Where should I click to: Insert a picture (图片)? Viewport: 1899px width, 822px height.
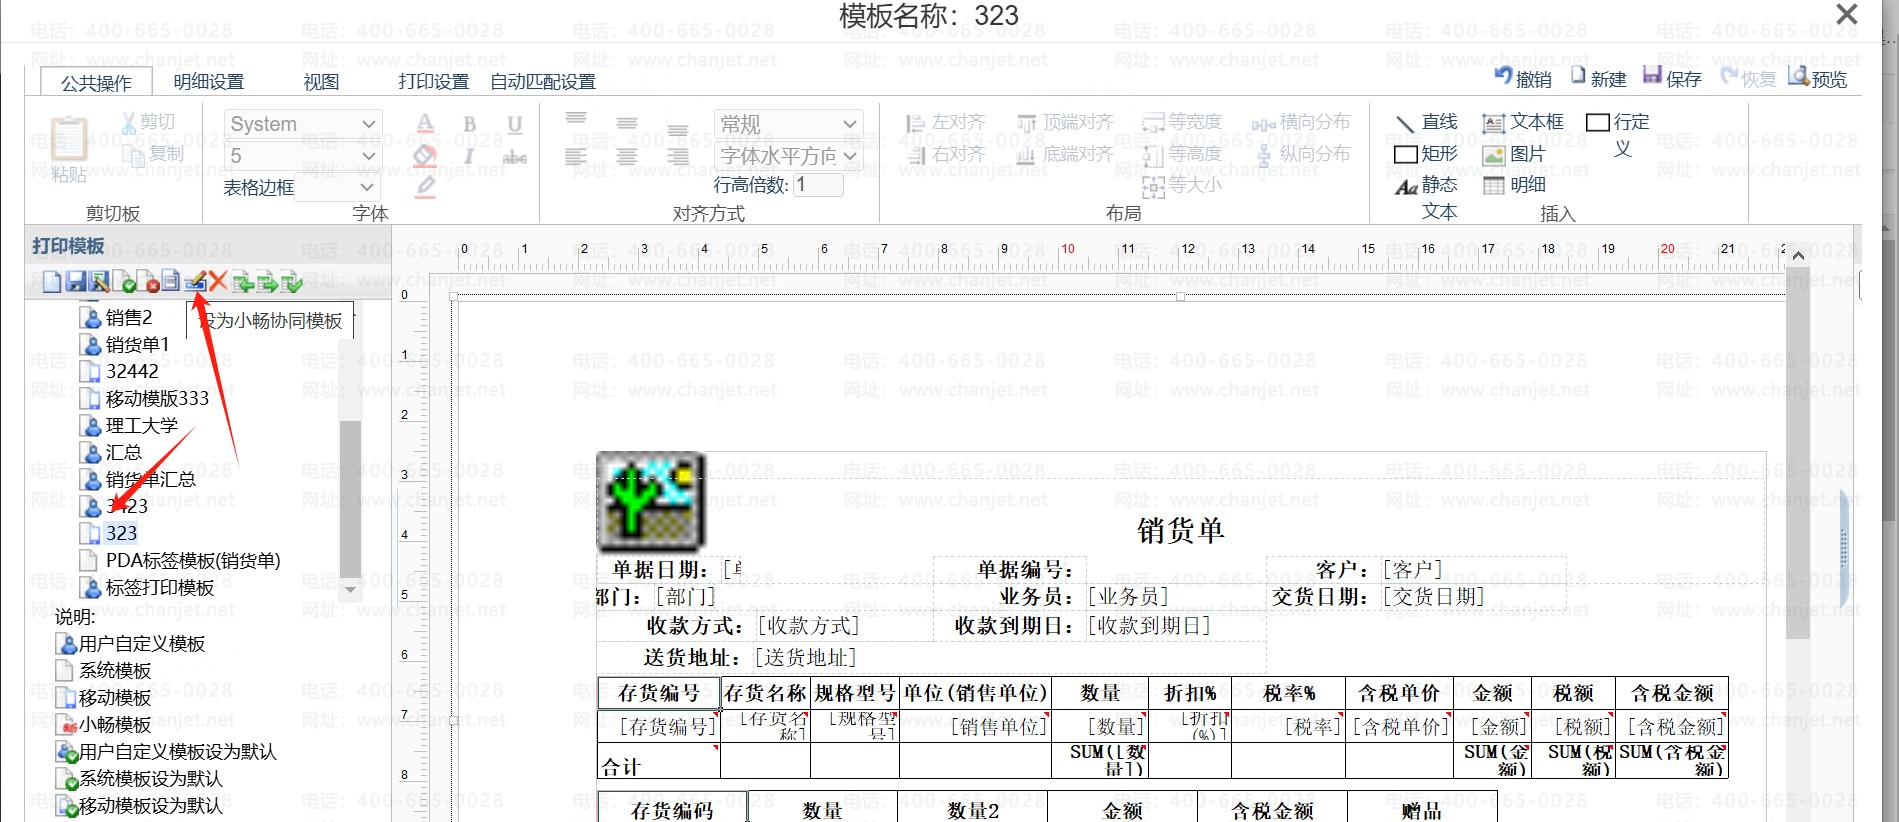pyautogui.click(x=1515, y=154)
